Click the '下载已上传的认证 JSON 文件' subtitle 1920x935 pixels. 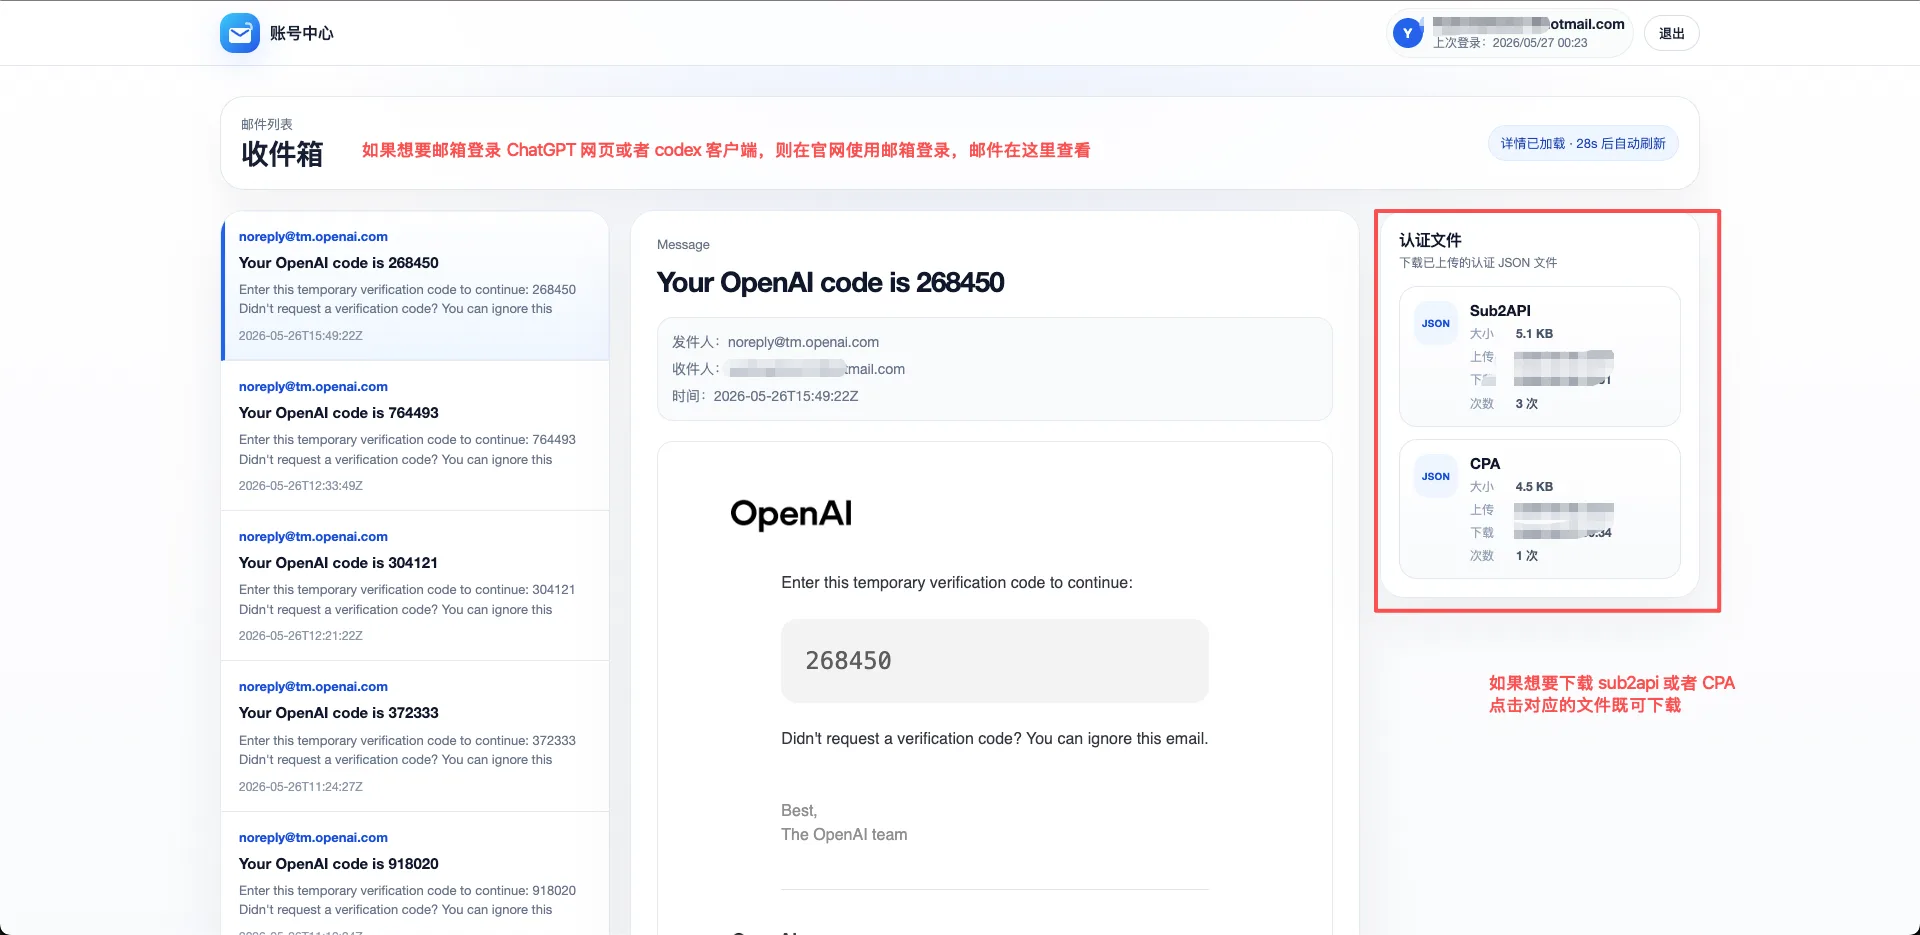[x=1478, y=263]
